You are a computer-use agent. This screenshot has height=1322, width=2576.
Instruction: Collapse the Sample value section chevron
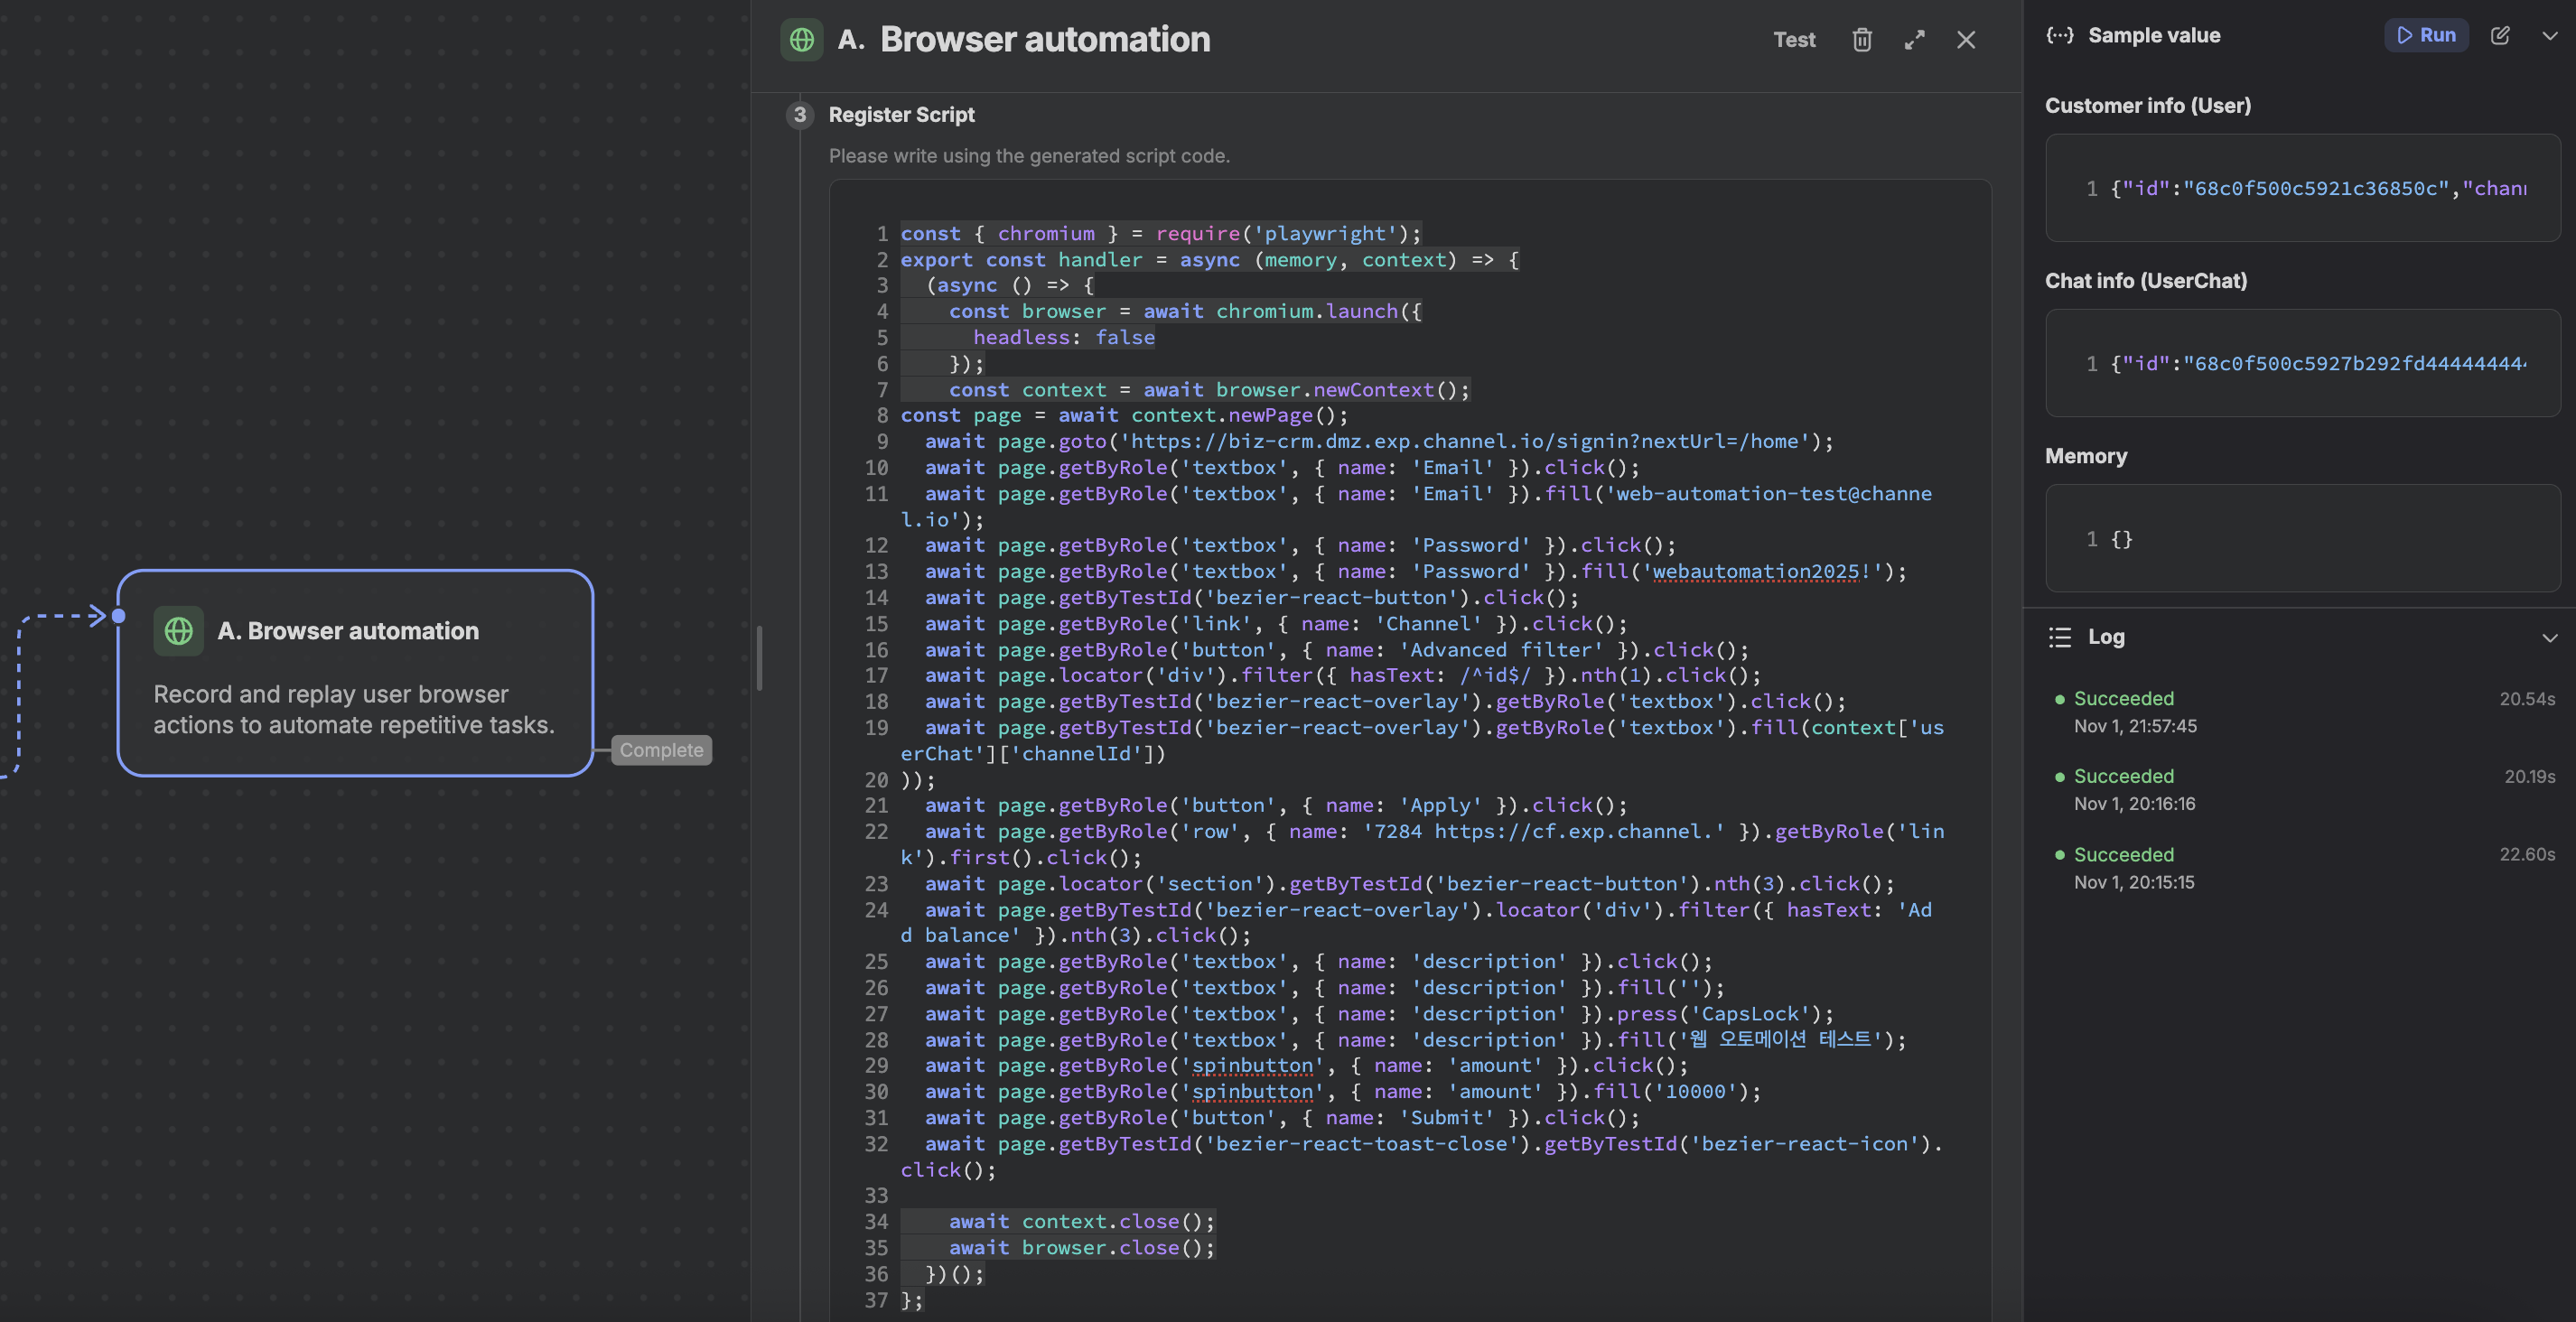click(2549, 36)
